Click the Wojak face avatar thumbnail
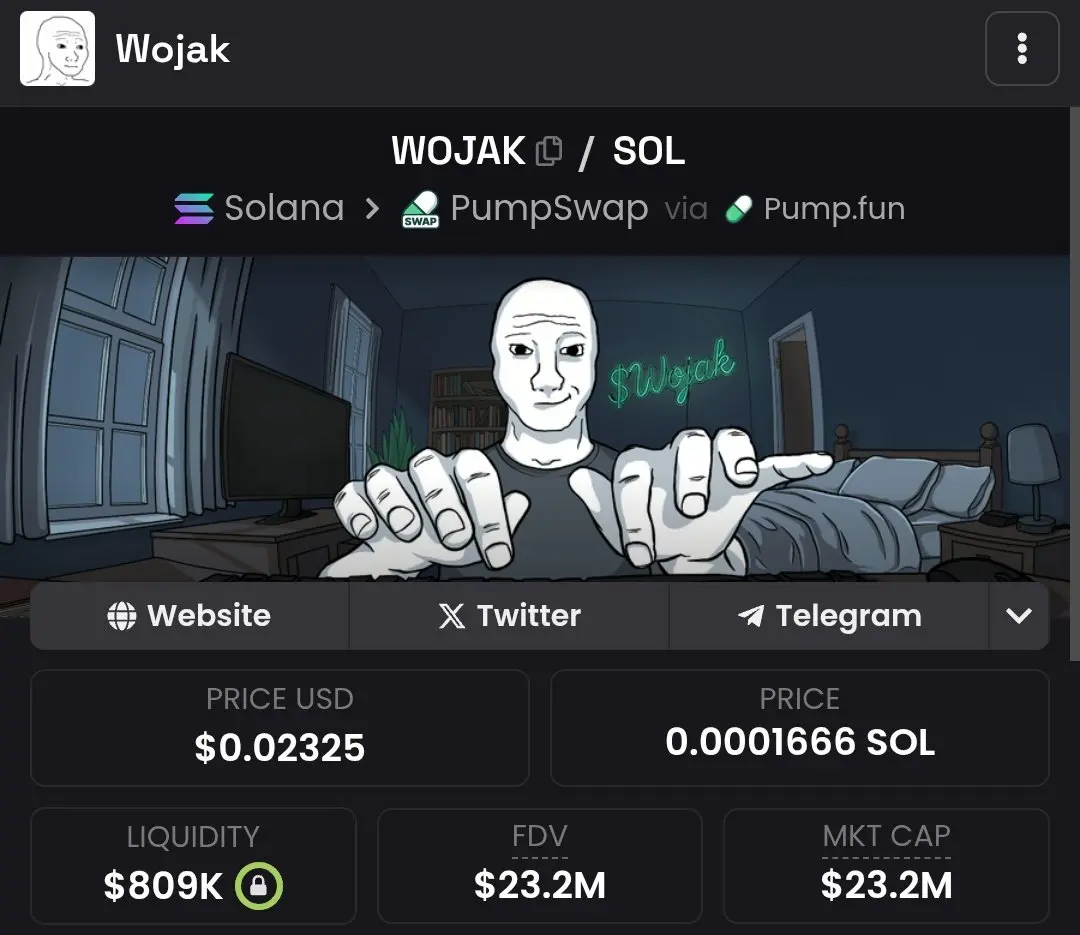The width and height of the screenshot is (1080, 935). [57, 48]
